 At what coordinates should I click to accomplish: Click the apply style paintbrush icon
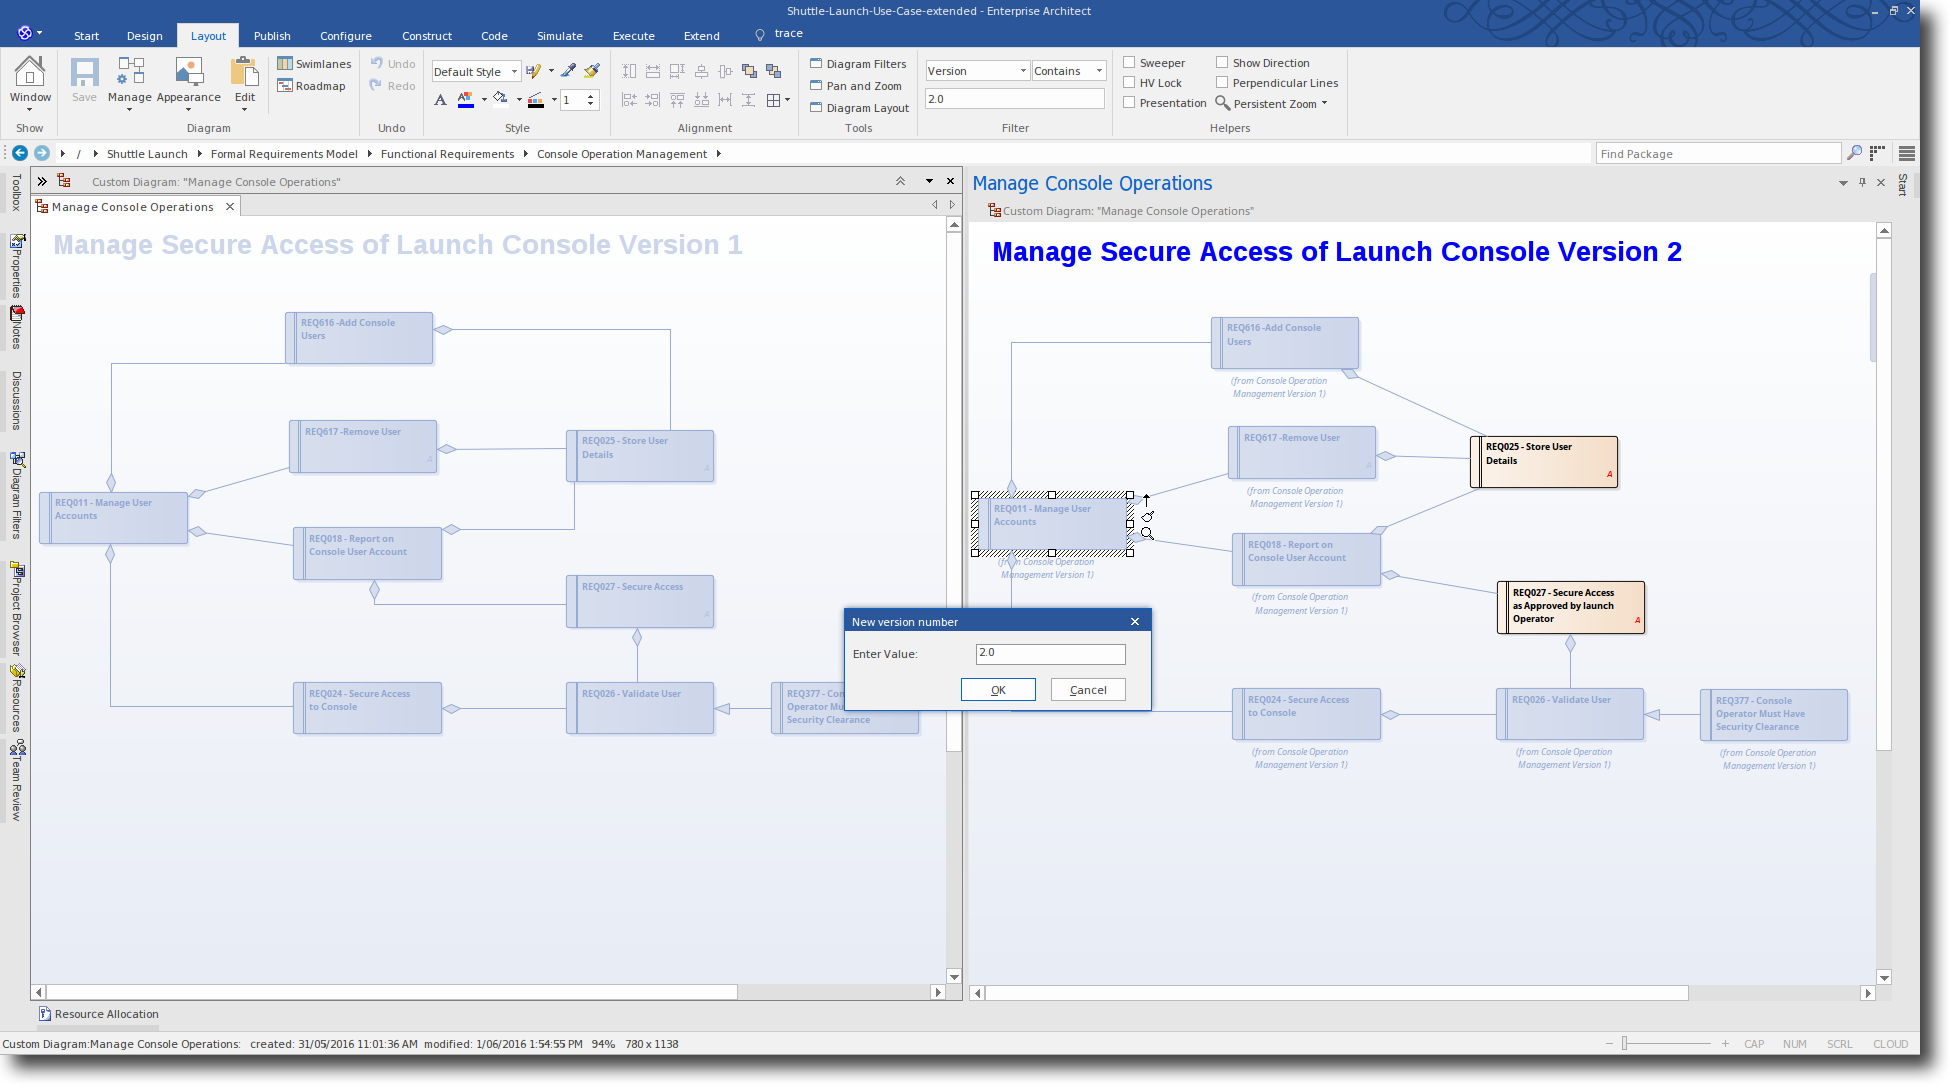pyautogui.click(x=592, y=71)
